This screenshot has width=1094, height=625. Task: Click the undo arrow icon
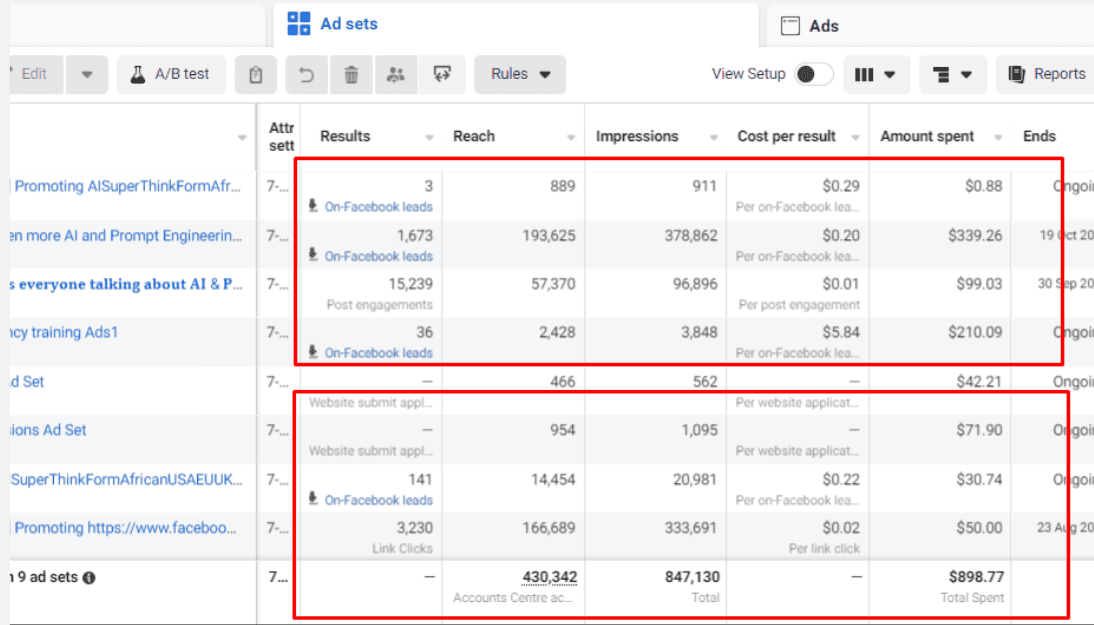point(307,74)
